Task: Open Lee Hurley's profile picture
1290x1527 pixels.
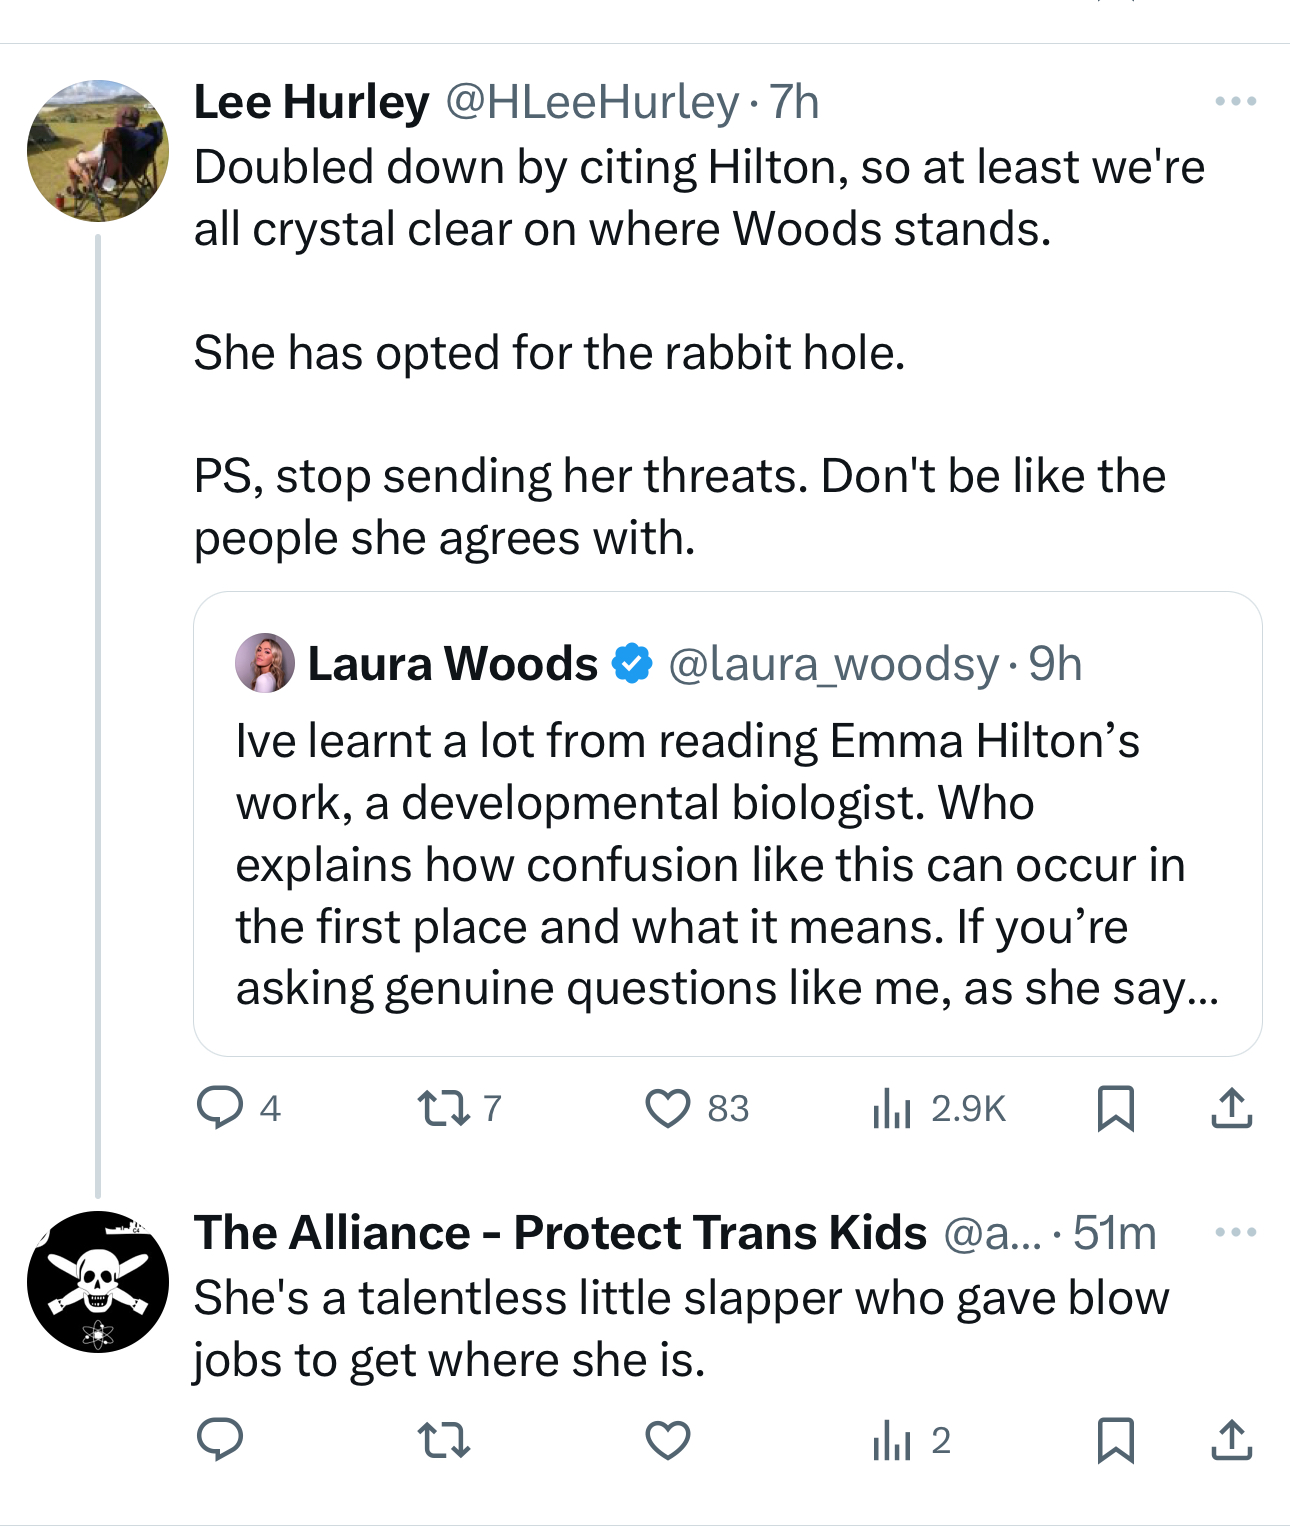Action: [98, 150]
